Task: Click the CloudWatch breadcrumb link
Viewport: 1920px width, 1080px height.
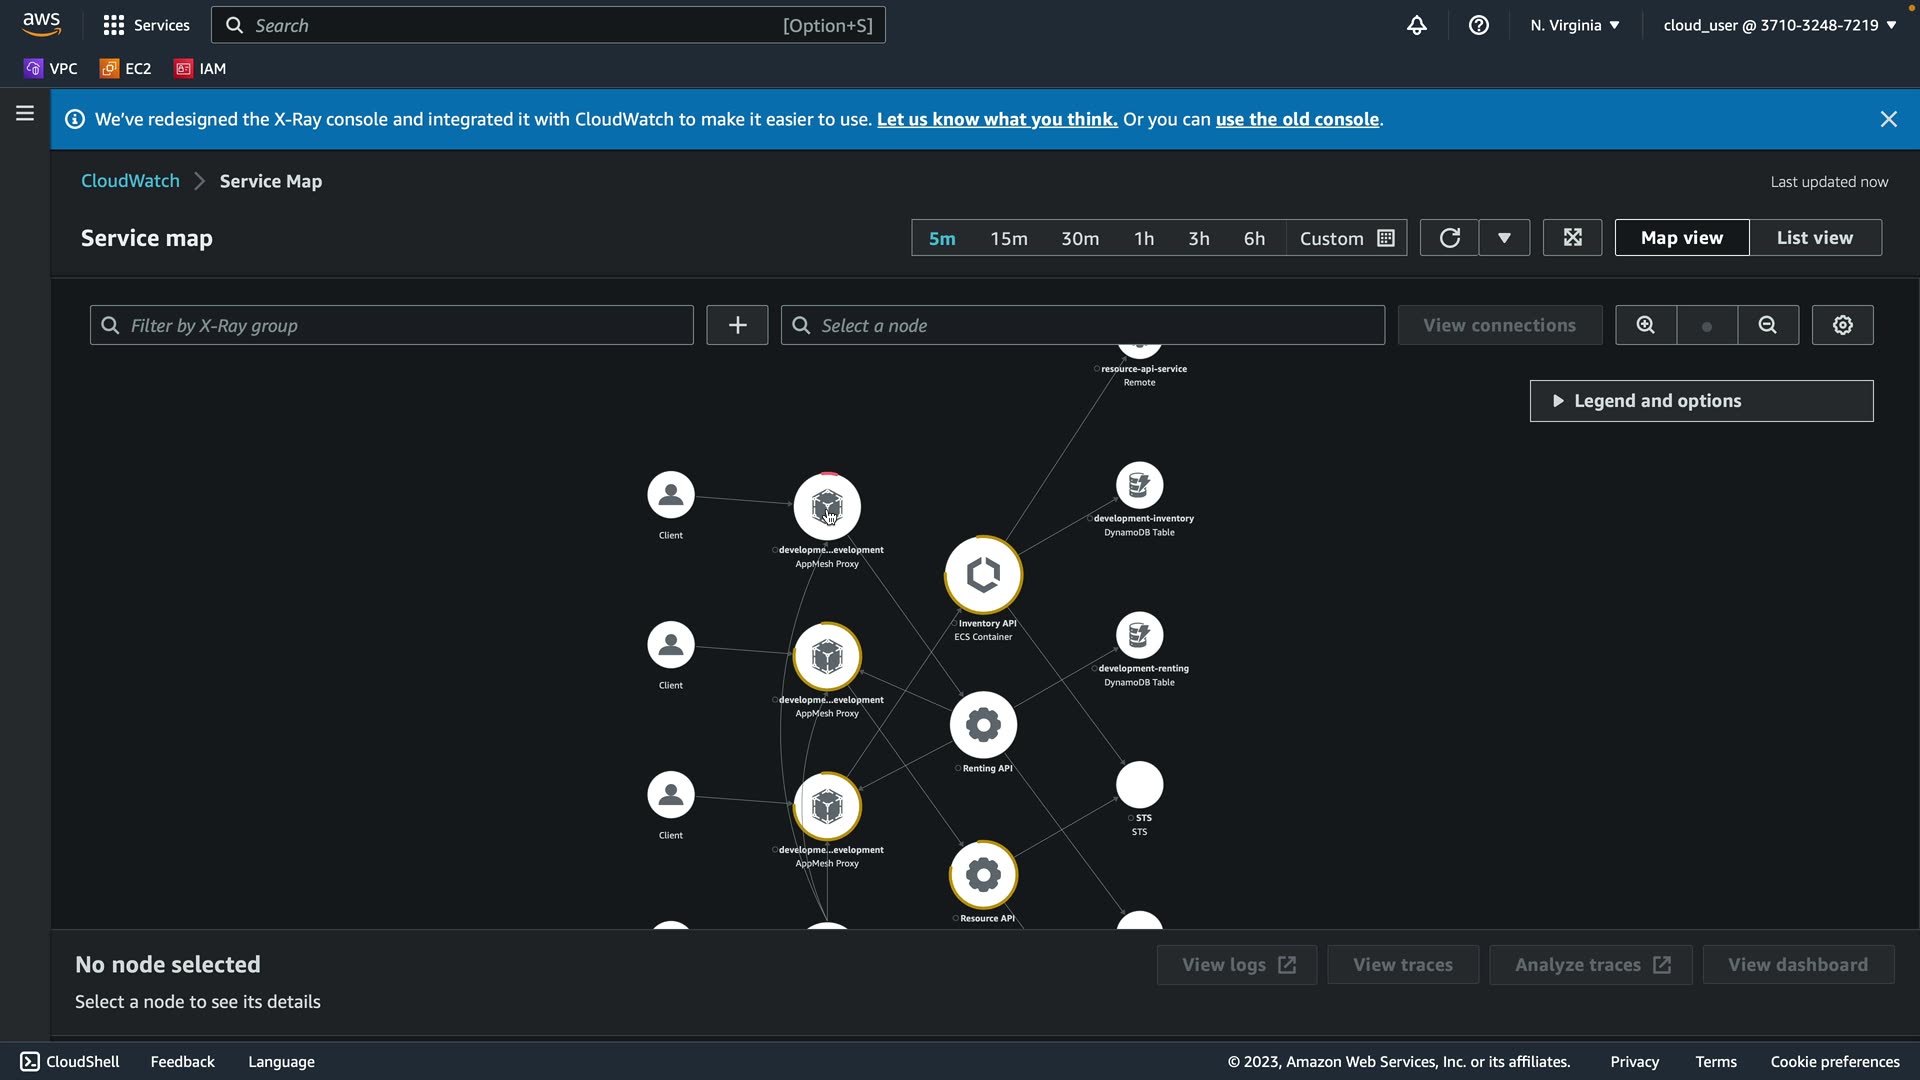Action: (x=130, y=181)
